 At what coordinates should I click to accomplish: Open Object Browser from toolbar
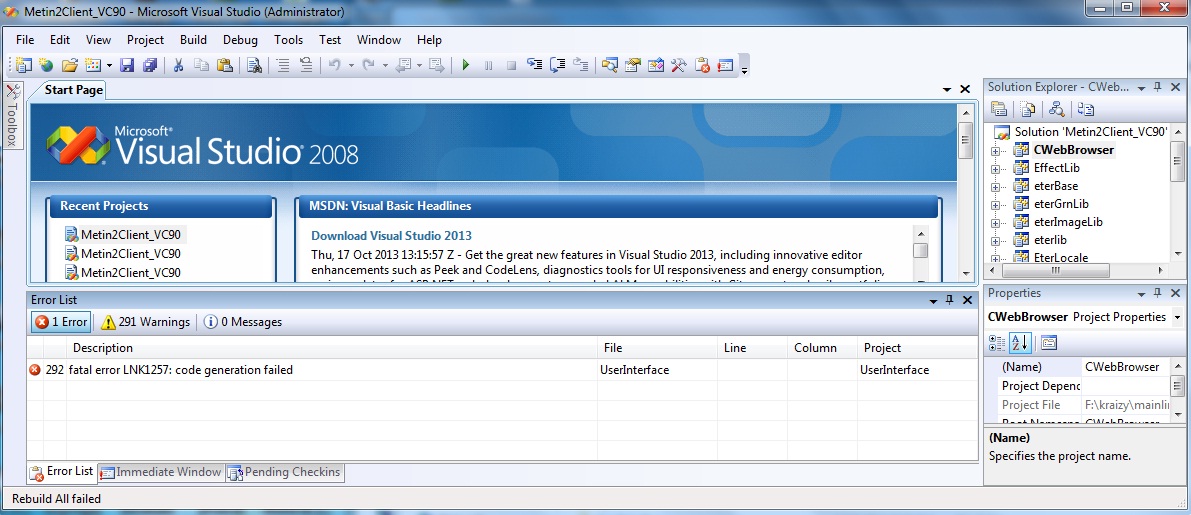pyautogui.click(x=656, y=65)
